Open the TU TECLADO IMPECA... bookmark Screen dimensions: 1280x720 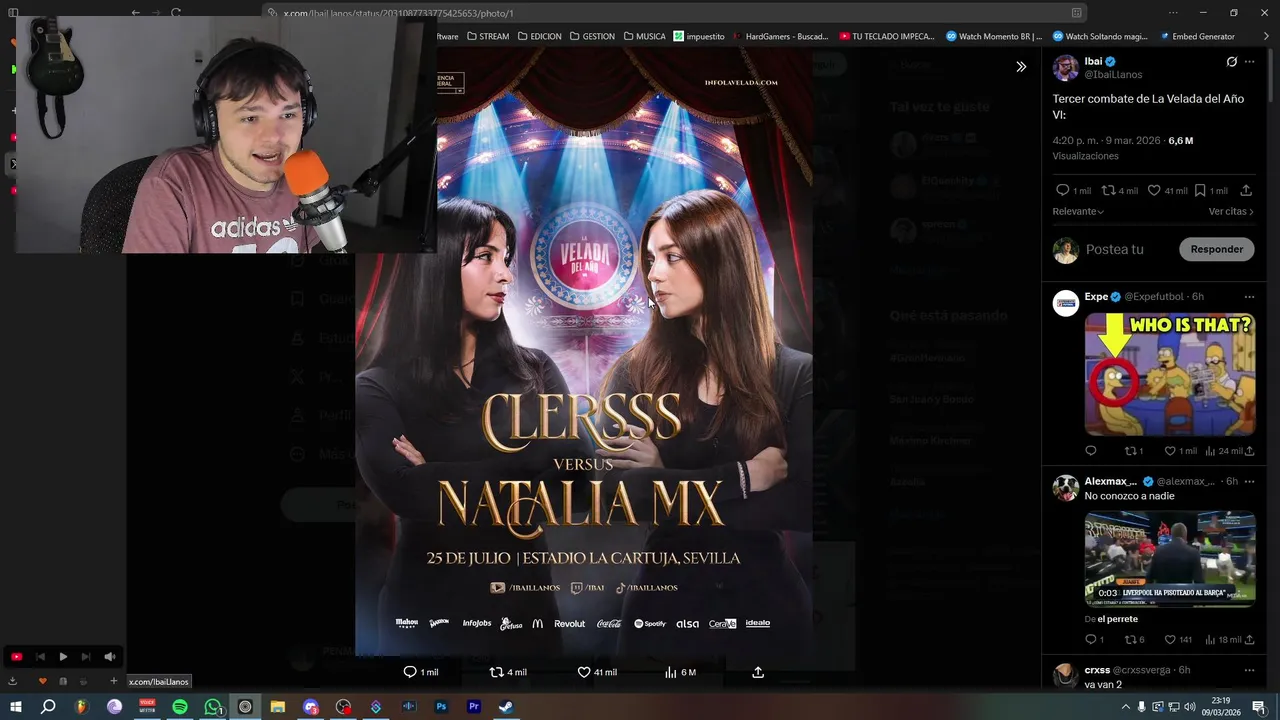887,36
